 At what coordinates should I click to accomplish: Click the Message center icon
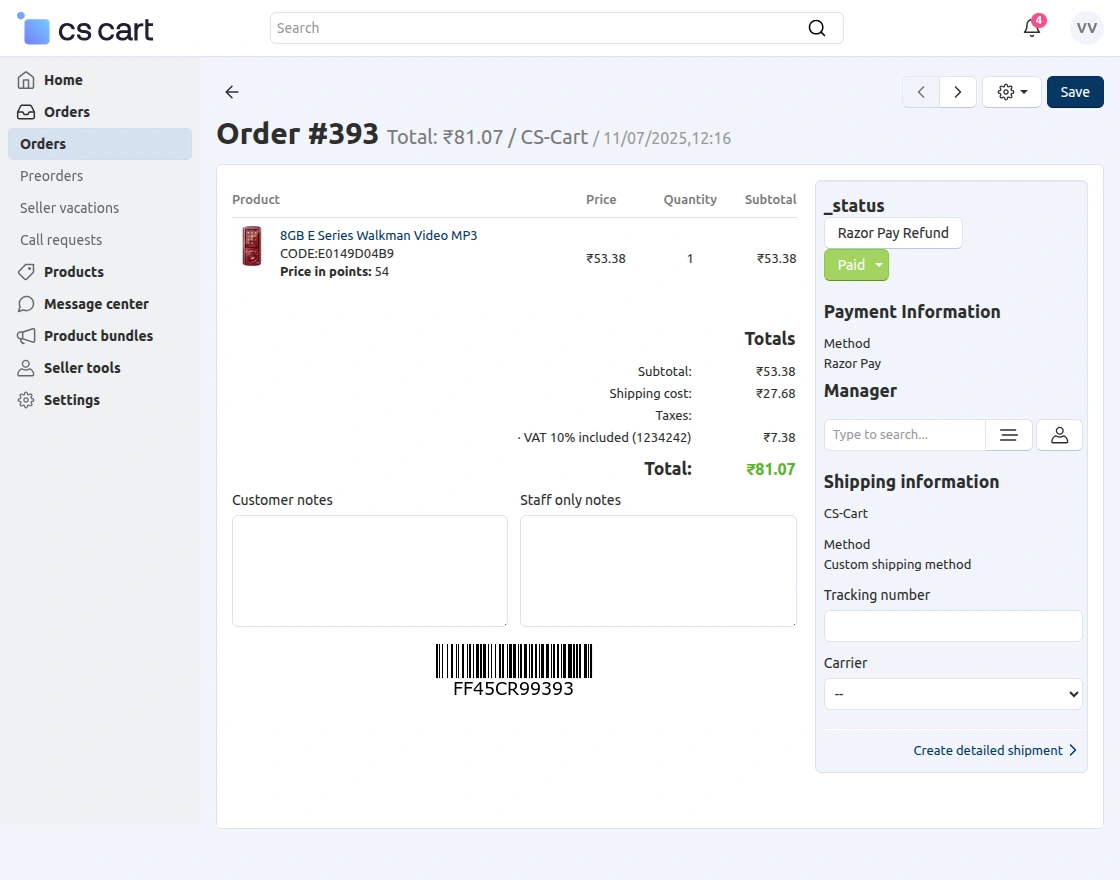click(x=26, y=303)
